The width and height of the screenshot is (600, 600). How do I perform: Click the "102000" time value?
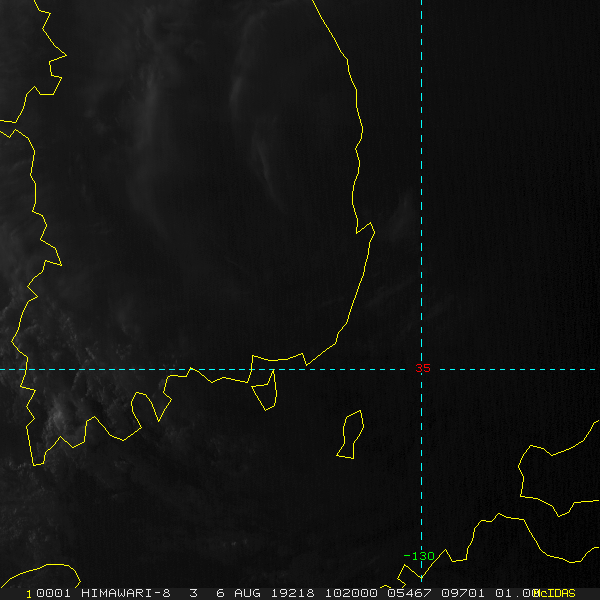pos(351,593)
